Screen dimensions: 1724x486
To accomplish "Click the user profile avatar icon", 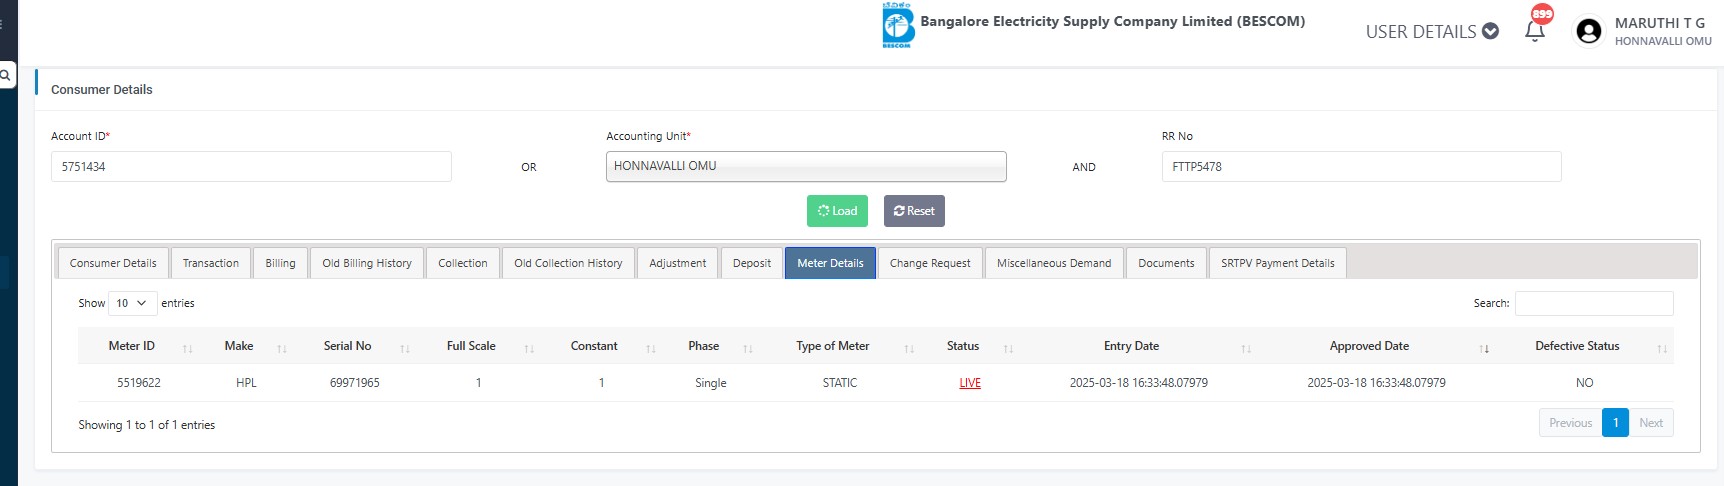I will [x=1588, y=31].
